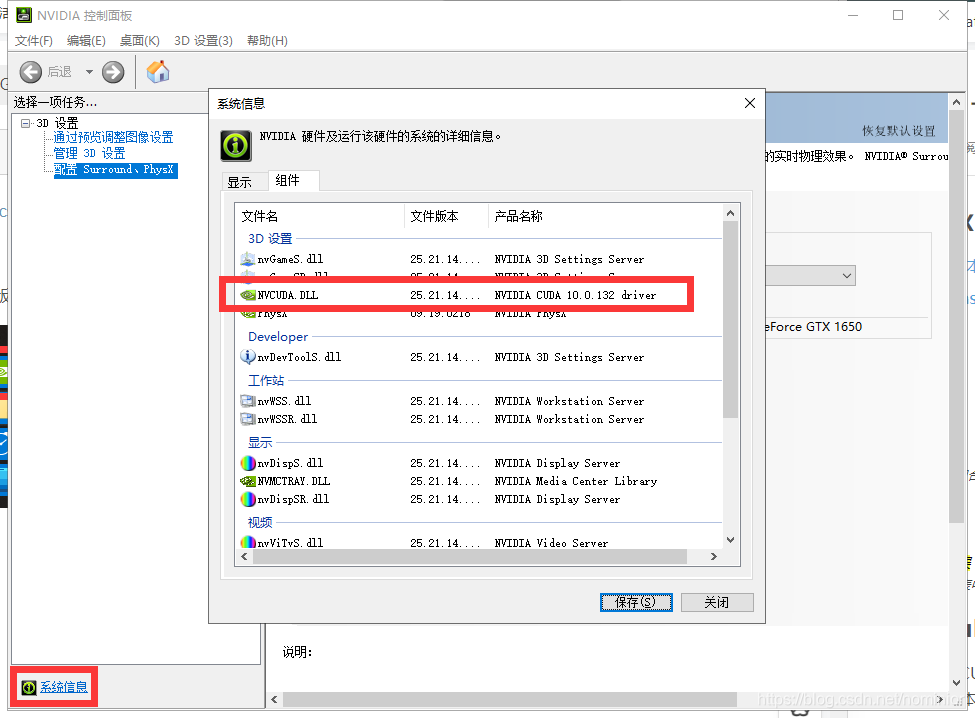Click the component list scroll right arrow
This screenshot has width=975, height=718.
pyautogui.click(x=714, y=556)
